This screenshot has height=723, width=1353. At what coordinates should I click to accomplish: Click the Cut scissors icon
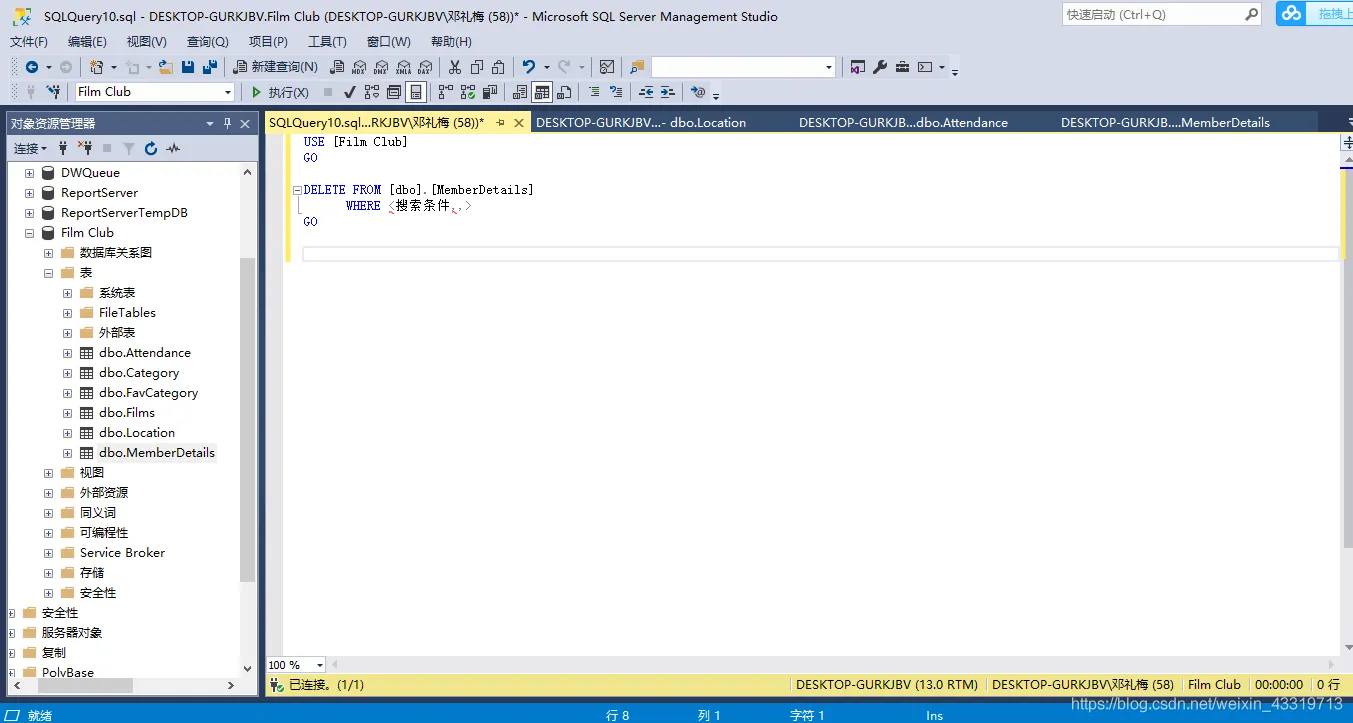coord(455,67)
